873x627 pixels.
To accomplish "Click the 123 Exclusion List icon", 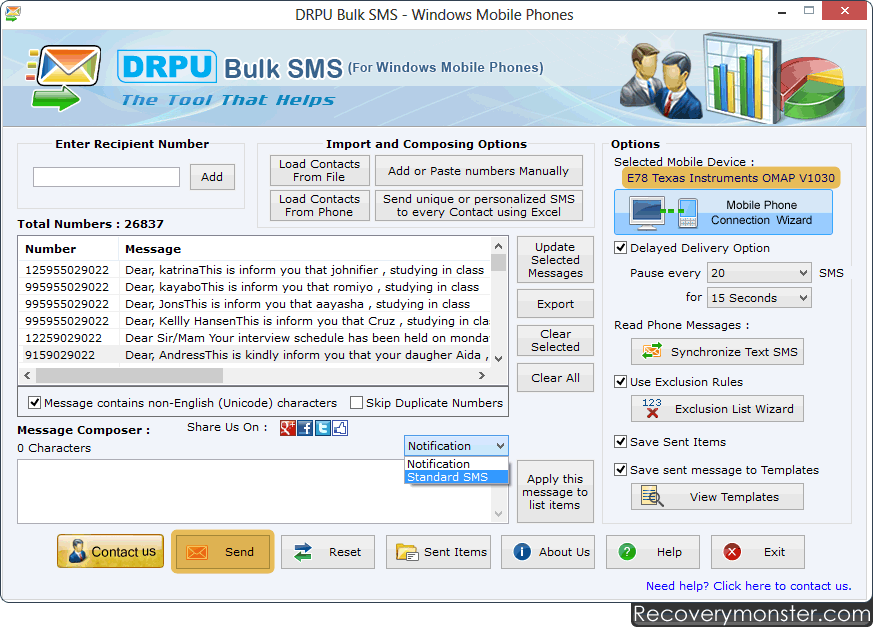I will pyautogui.click(x=652, y=408).
